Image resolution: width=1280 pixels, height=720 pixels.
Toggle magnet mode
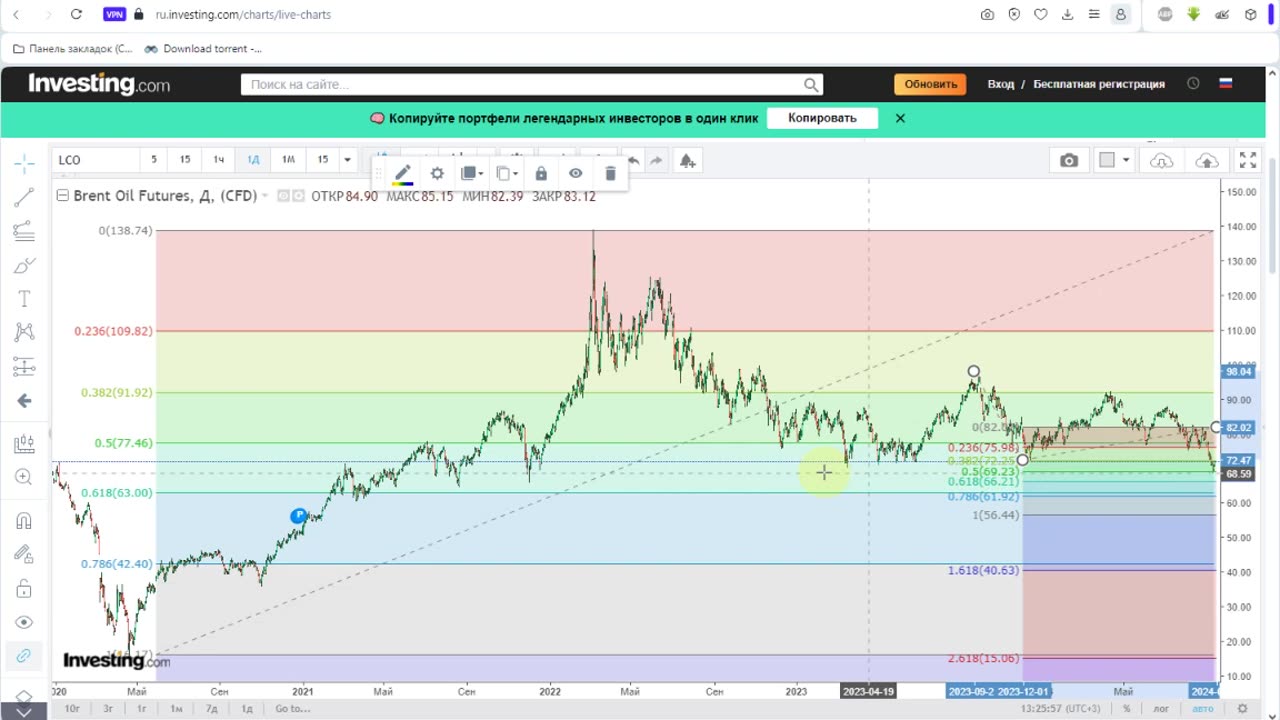pos(25,521)
